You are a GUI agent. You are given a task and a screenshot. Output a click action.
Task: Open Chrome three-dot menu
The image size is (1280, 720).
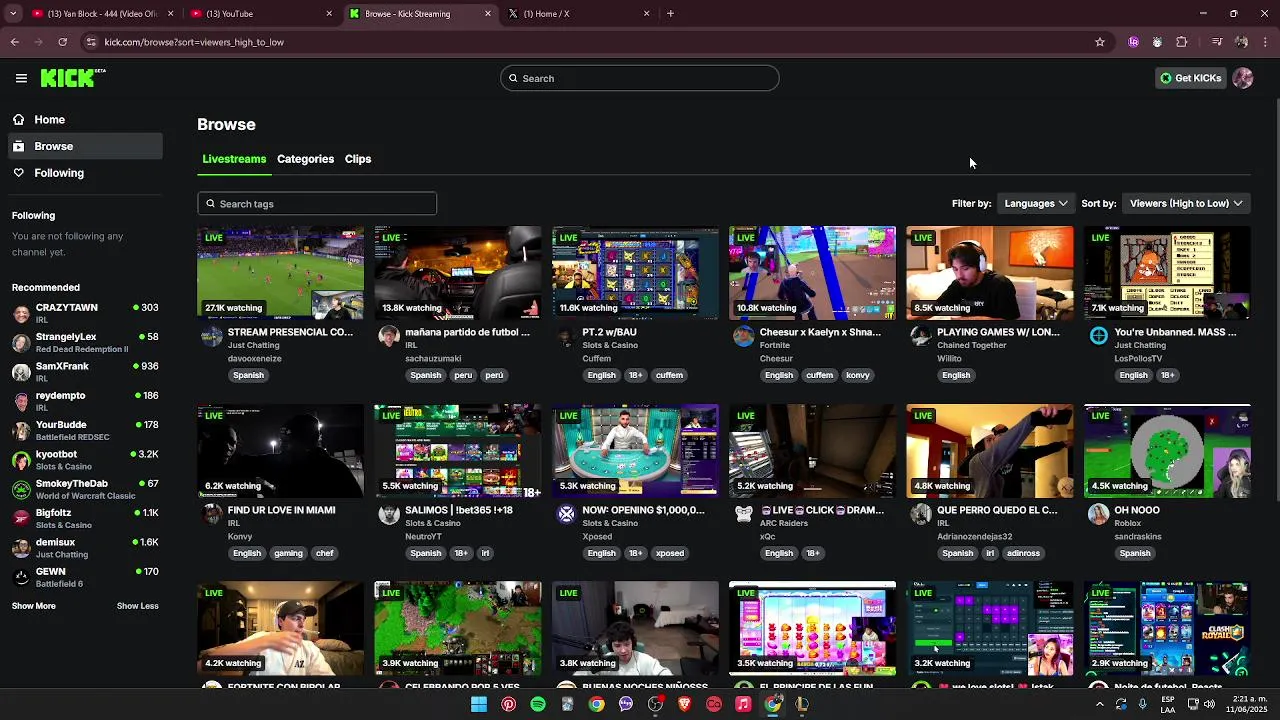coord(1266,42)
